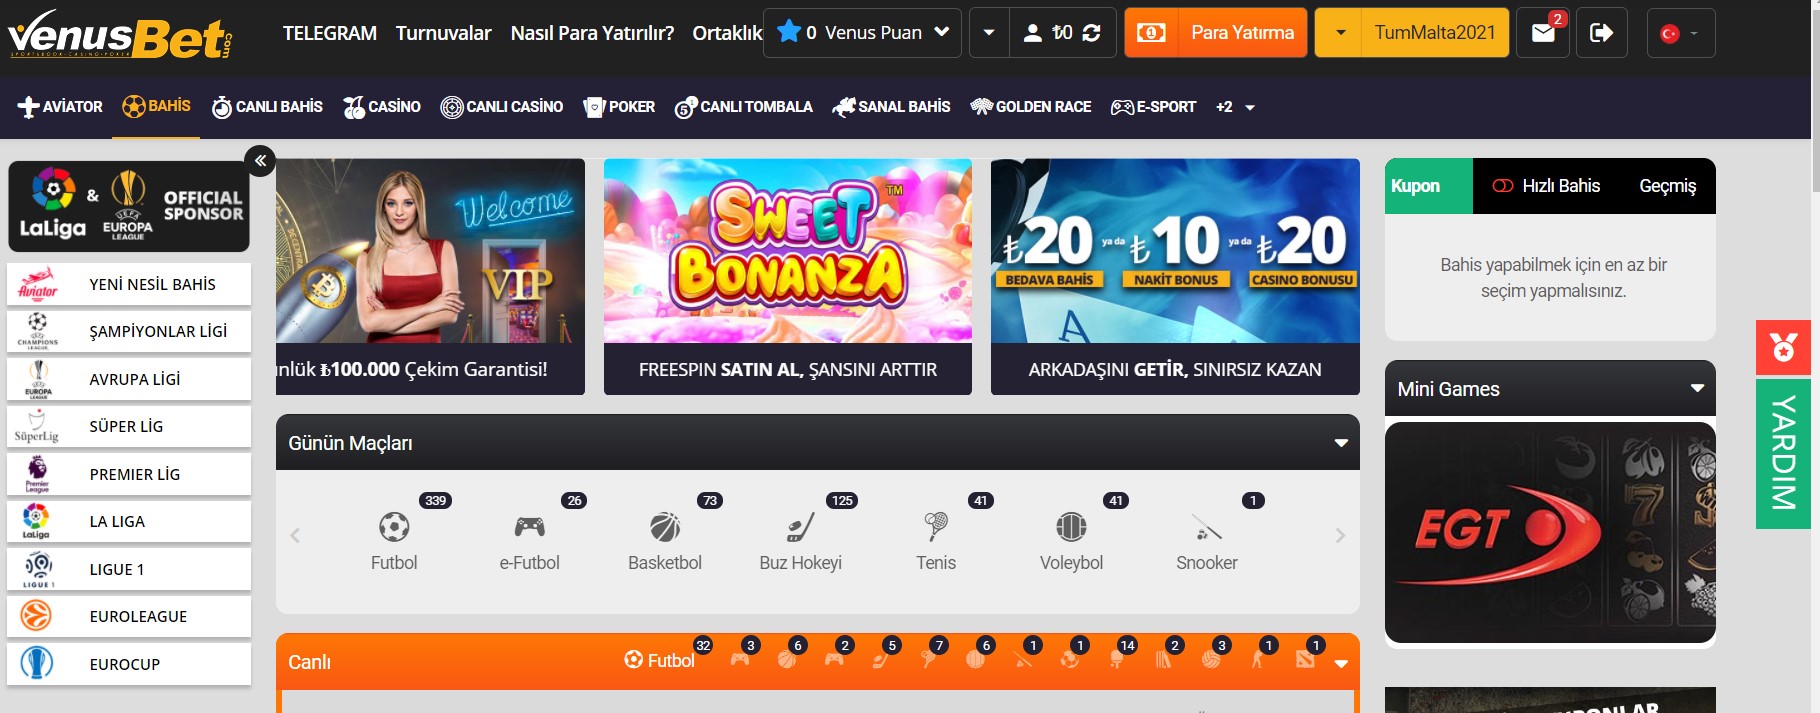Open BAHİS in main navigation
The width and height of the screenshot is (1820, 713).
click(156, 106)
